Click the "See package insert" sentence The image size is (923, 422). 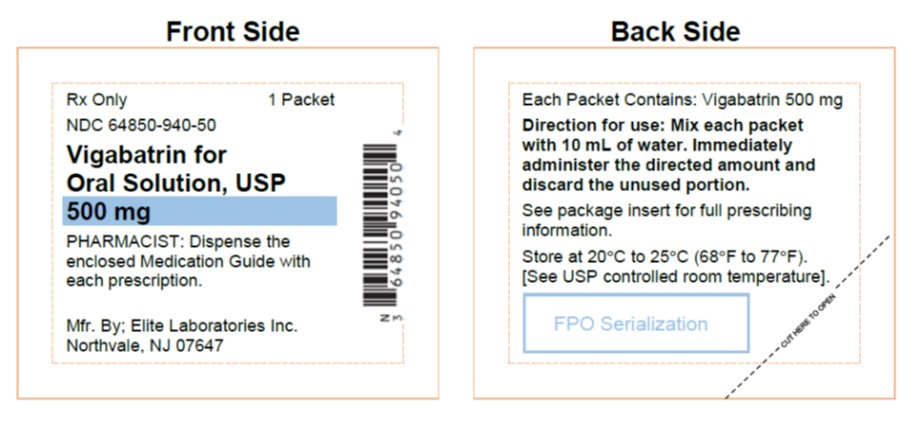click(666, 220)
